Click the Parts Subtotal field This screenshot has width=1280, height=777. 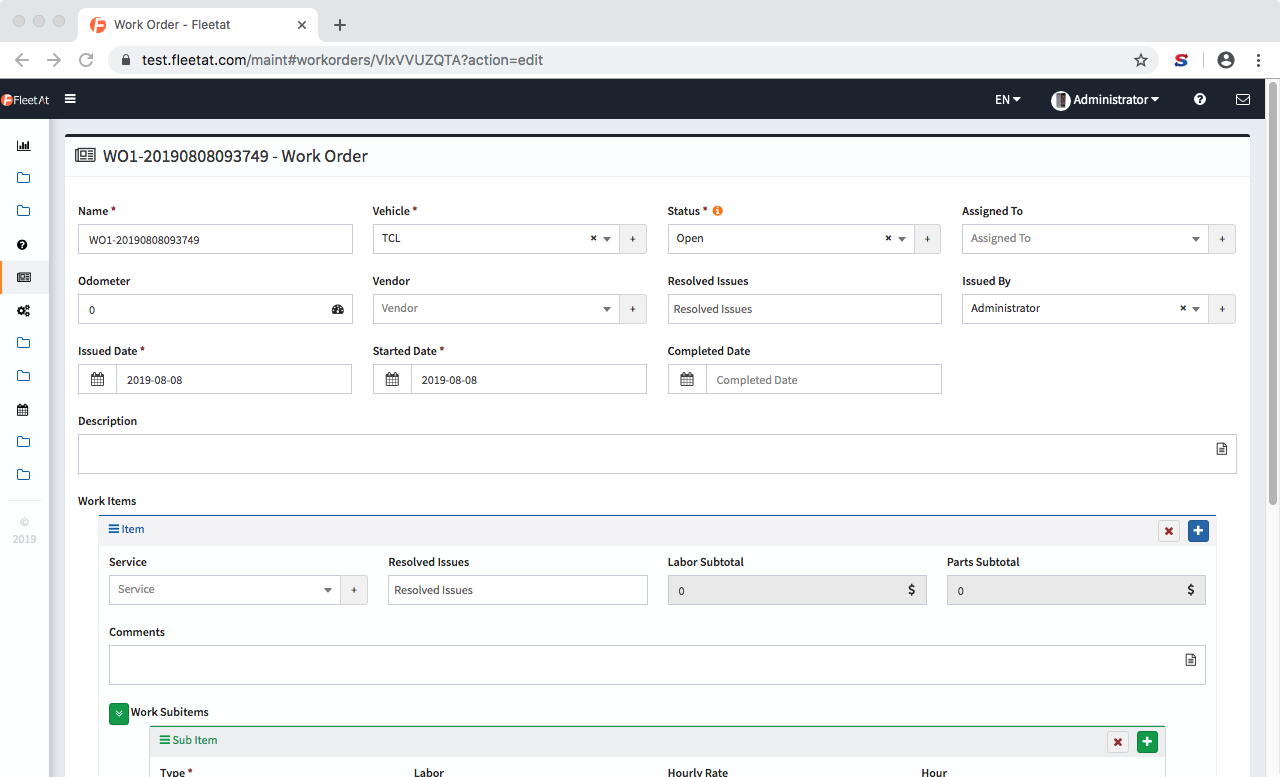[1076, 590]
